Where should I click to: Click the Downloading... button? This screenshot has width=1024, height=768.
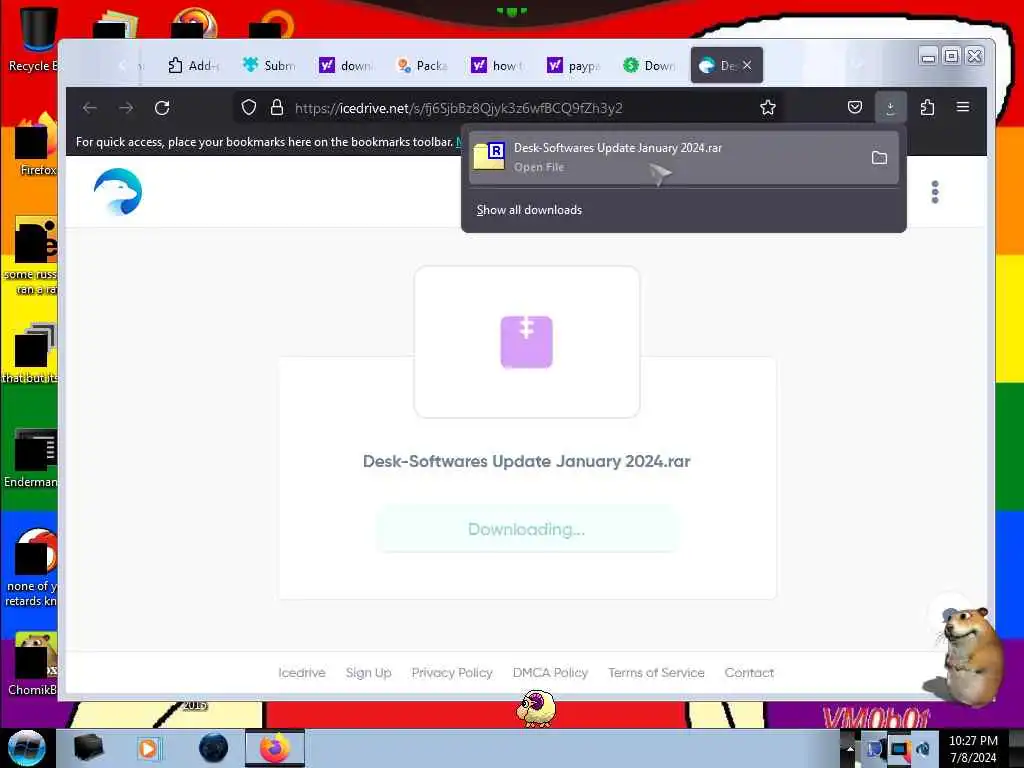coord(527,529)
